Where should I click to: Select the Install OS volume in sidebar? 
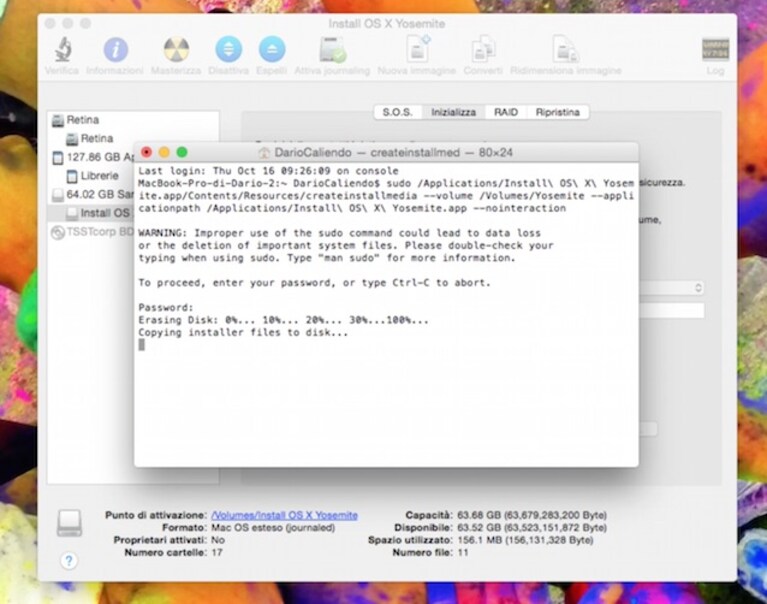click(99, 213)
